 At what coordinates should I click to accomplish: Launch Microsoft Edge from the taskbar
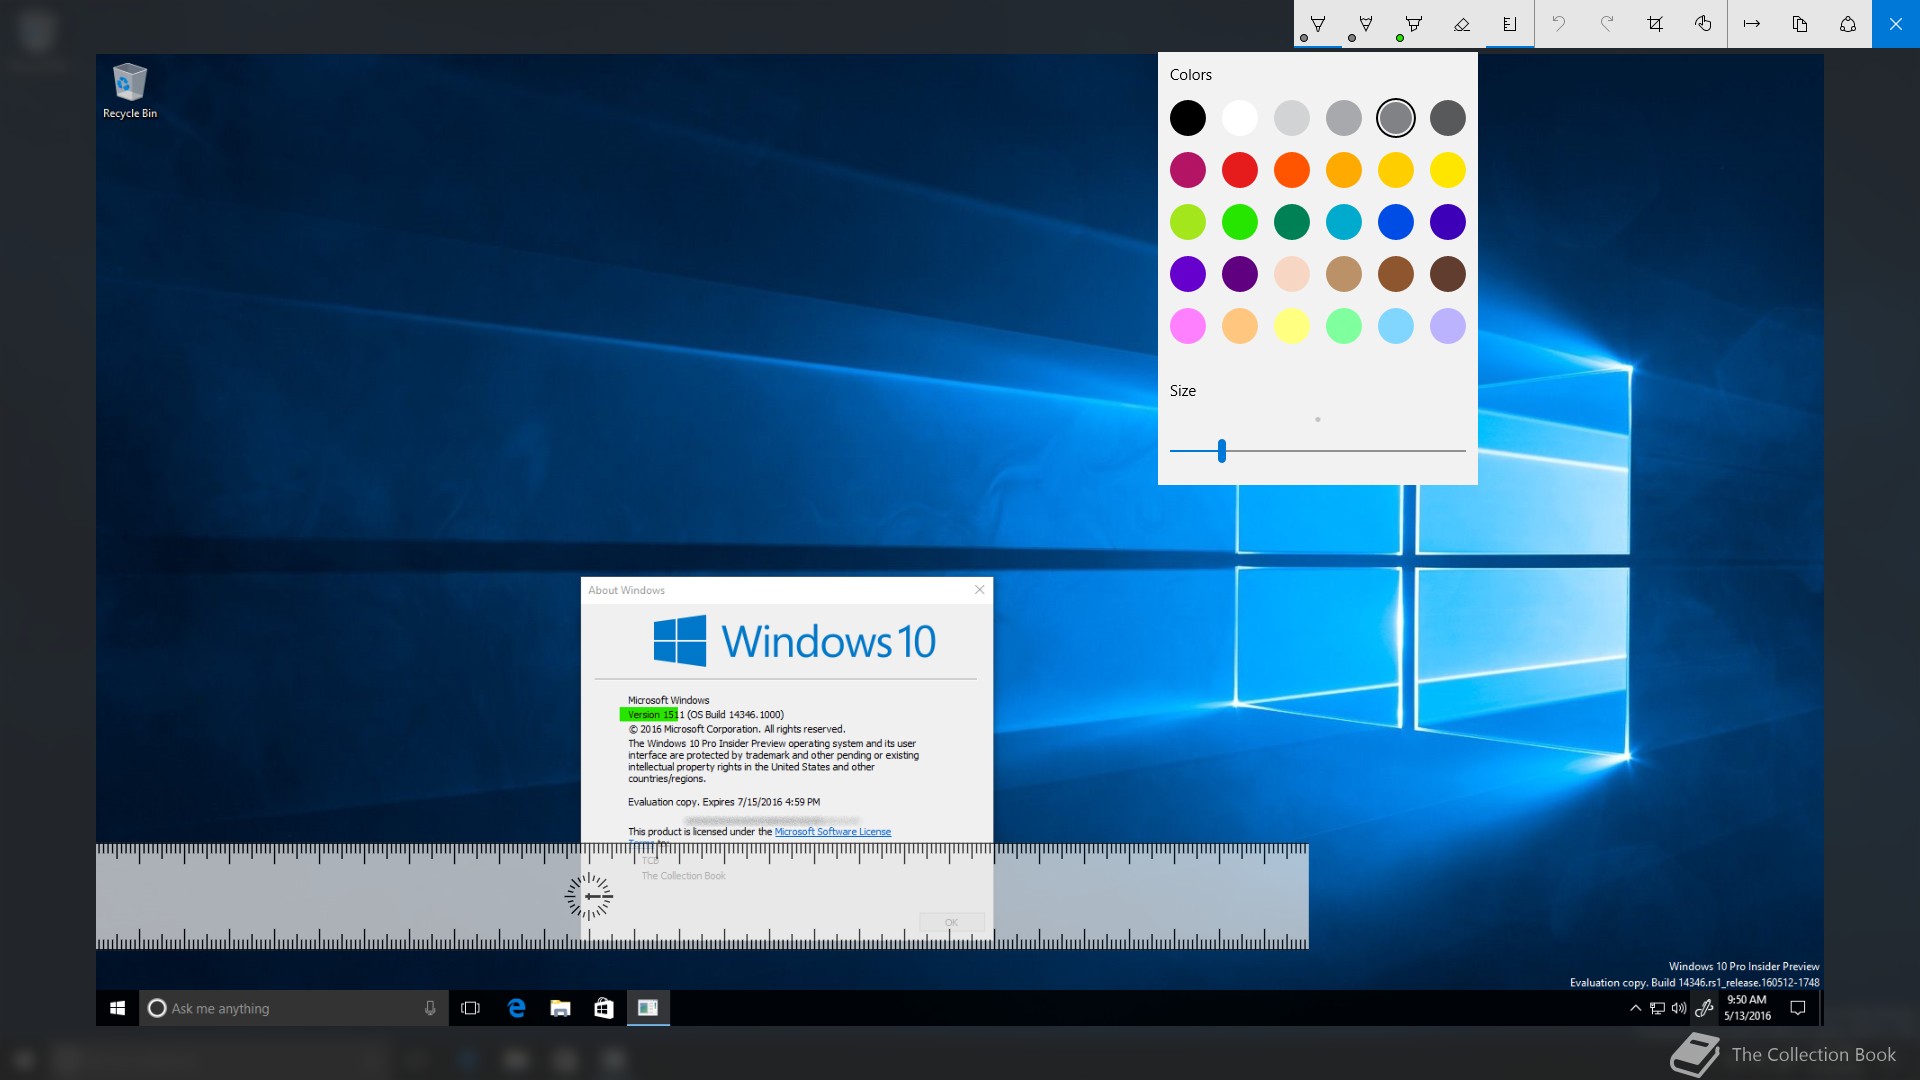click(516, 1008)
